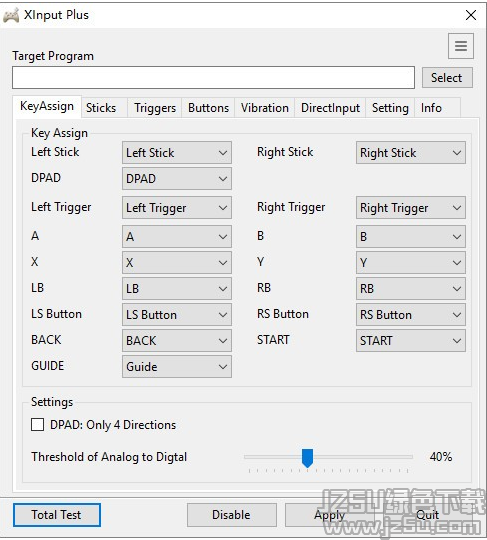Open the Left Stick assignment dropdown
This screenshot has height=540, width=487.
point(177,153)
